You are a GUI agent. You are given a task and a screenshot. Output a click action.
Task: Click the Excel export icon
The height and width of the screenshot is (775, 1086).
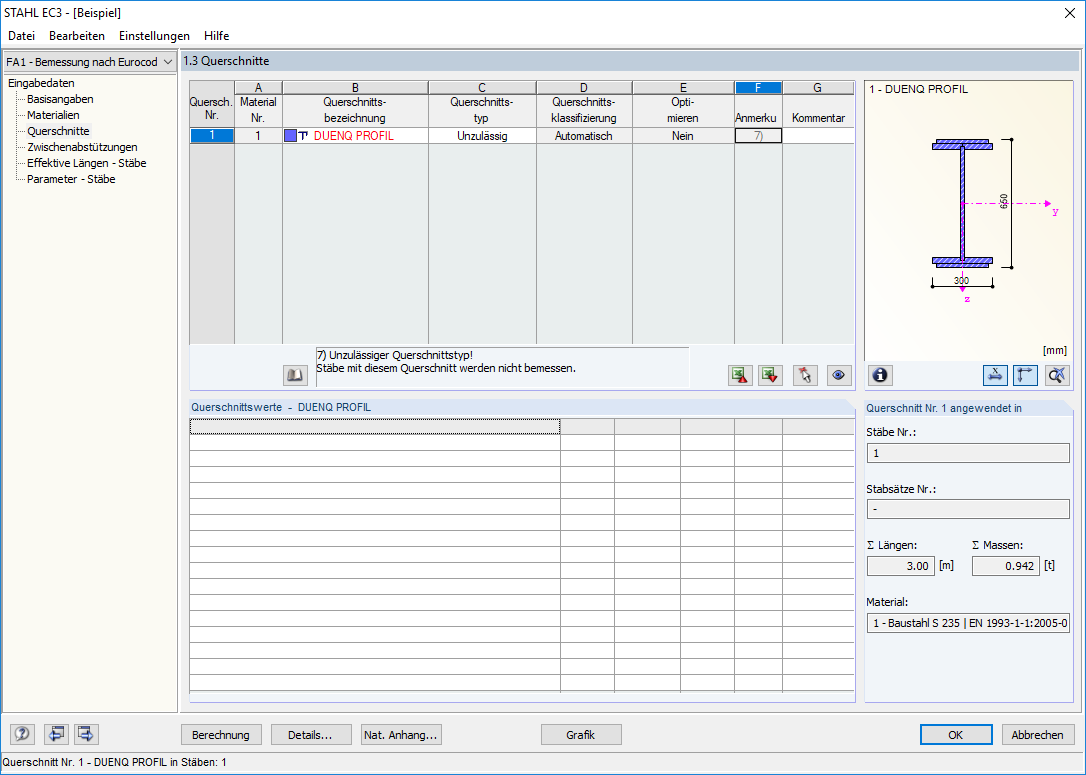point(740,375)
